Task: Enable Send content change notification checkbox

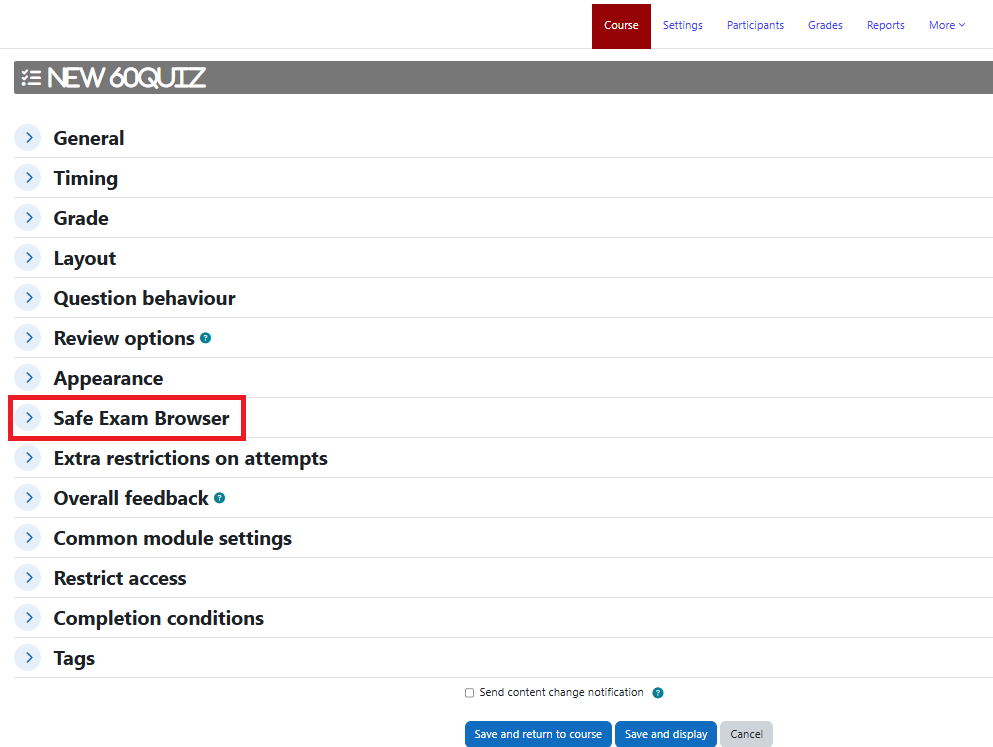Action: click(469, 693)
